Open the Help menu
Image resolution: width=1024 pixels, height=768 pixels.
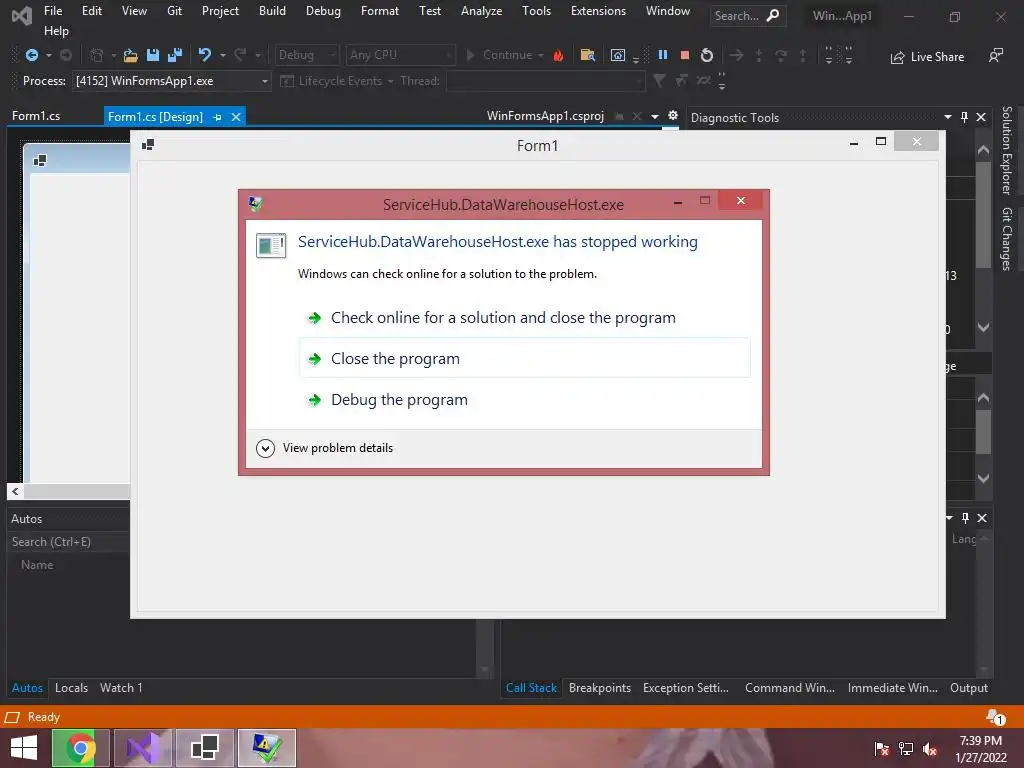click(x=56, y=31)
